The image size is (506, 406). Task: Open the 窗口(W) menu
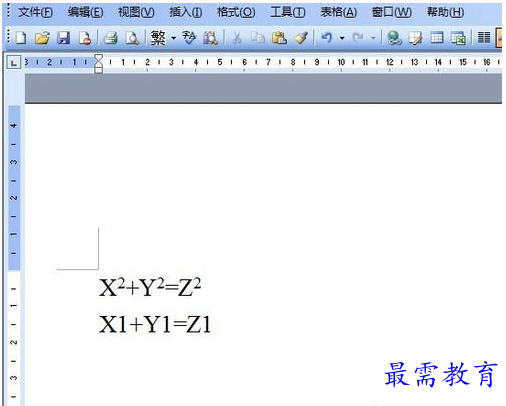pos(392,13)
